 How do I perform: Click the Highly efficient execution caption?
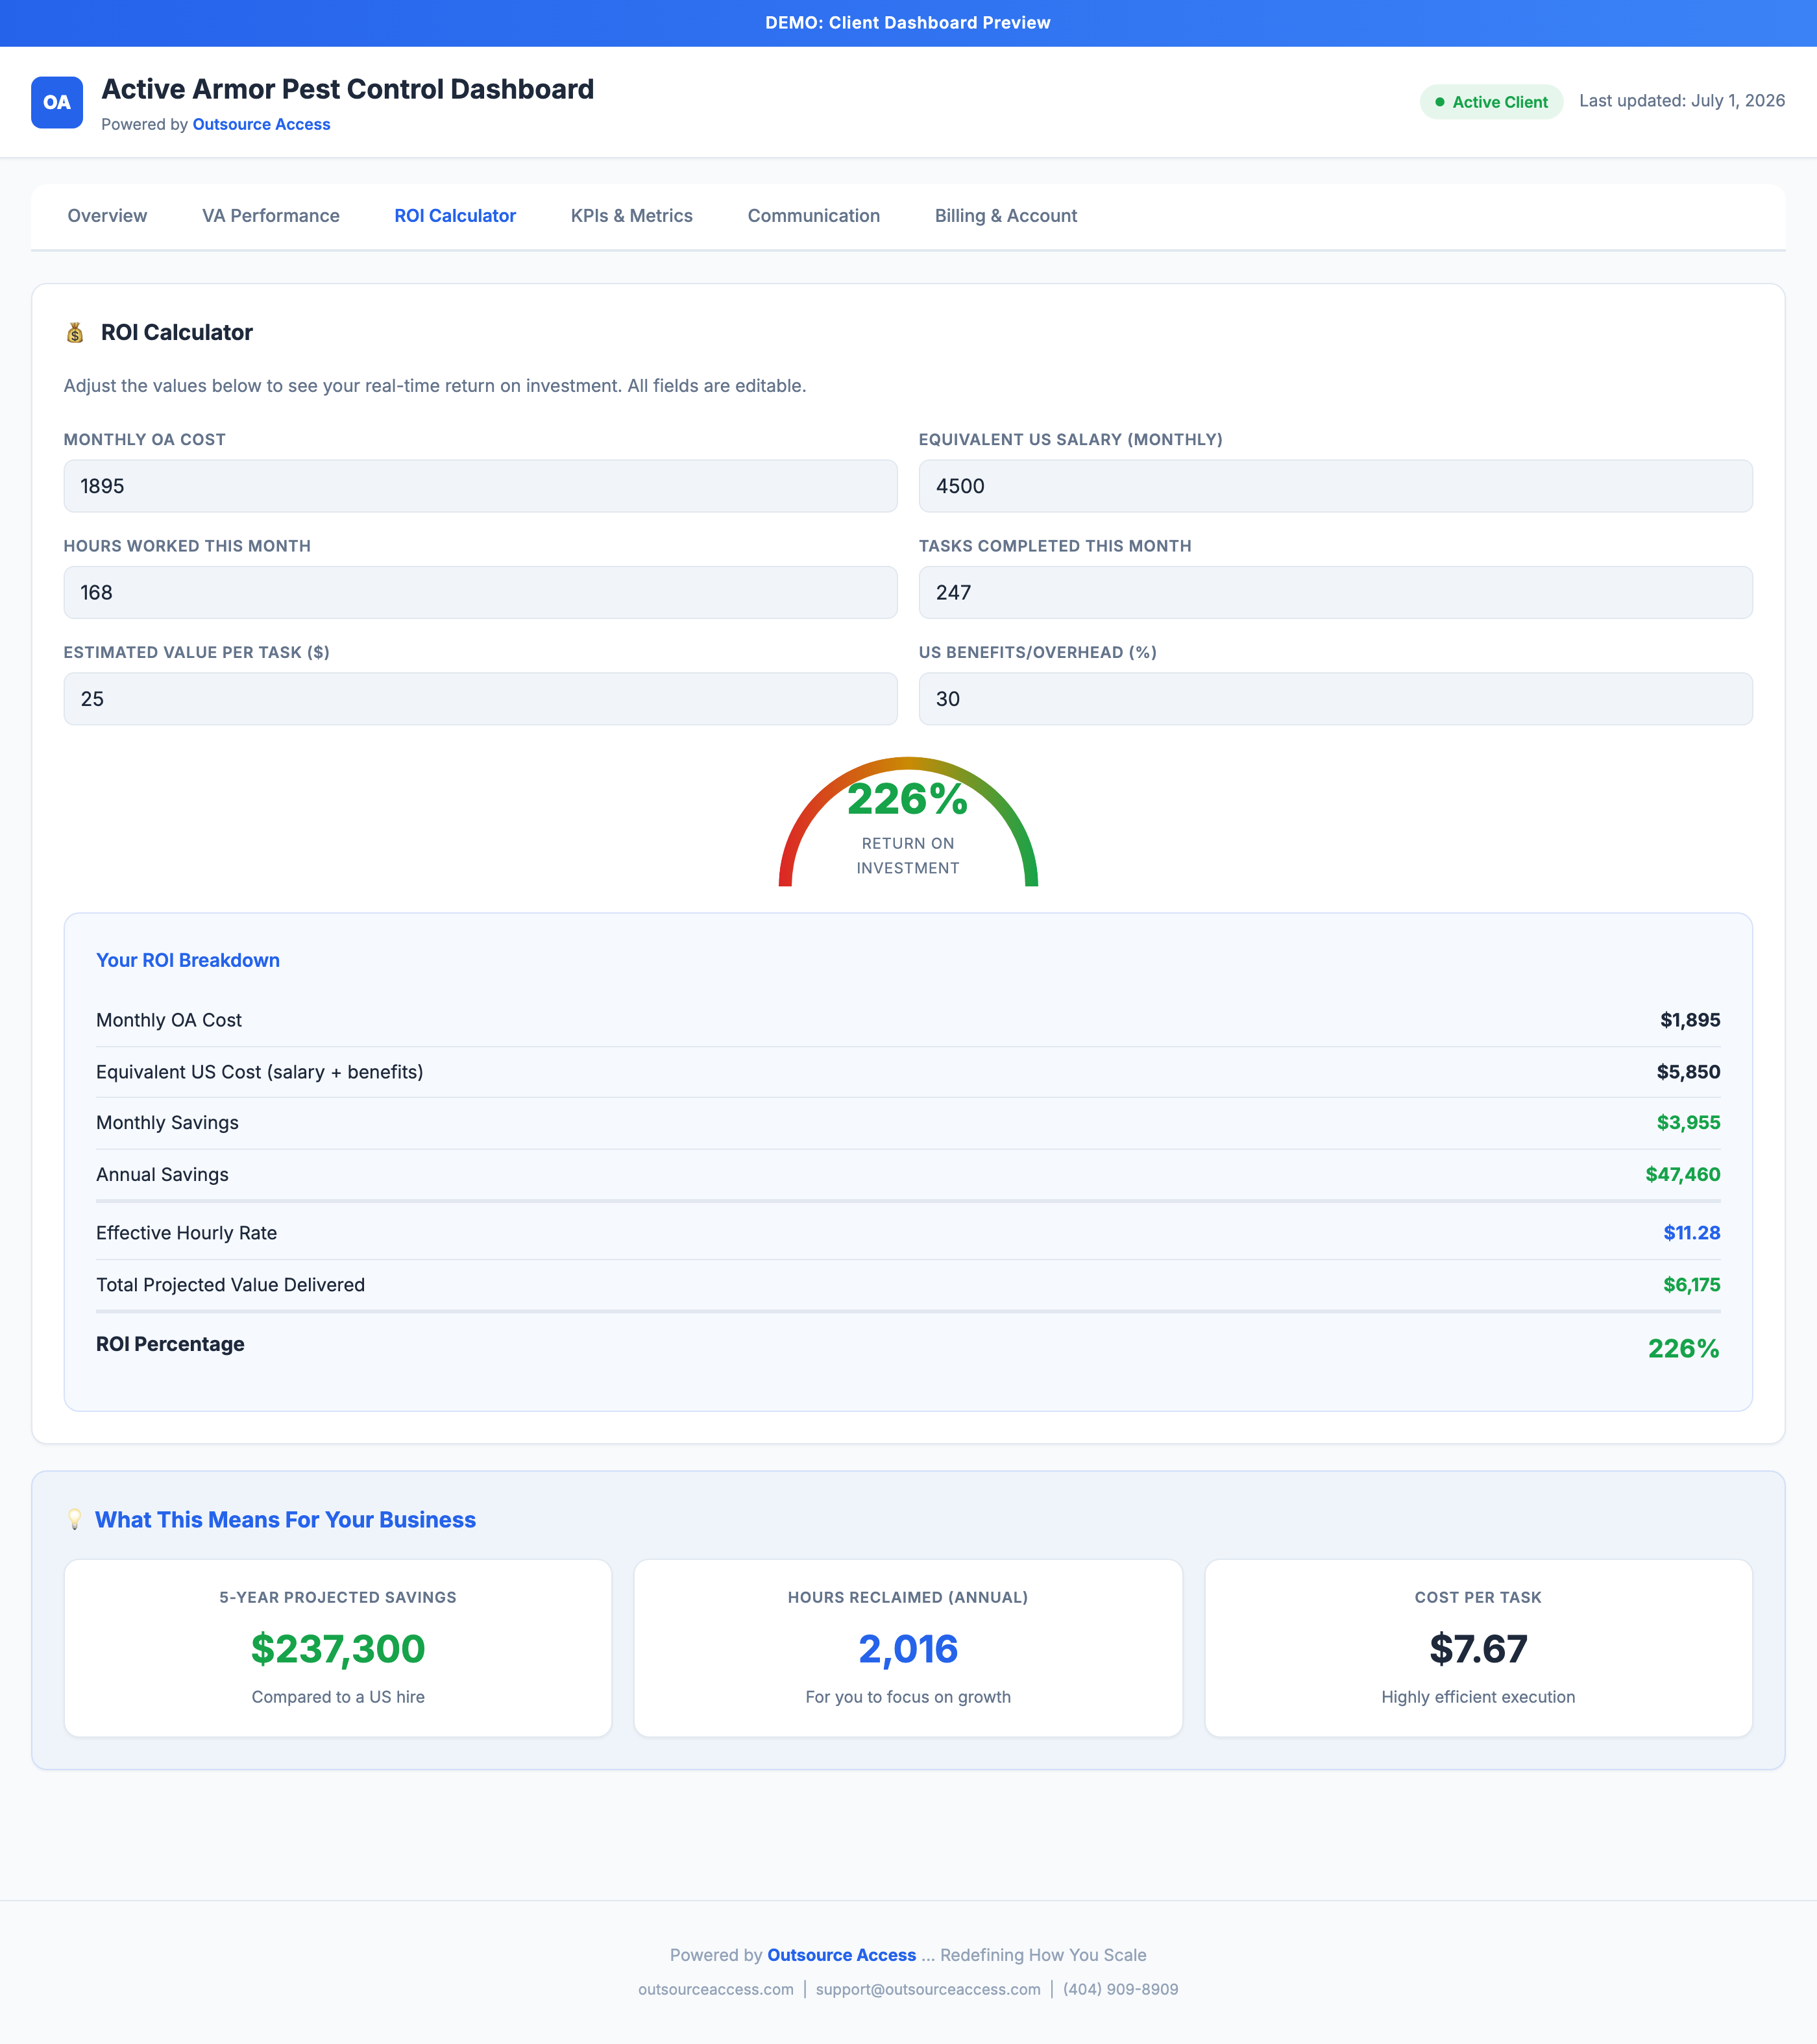click(1478, 1697)
